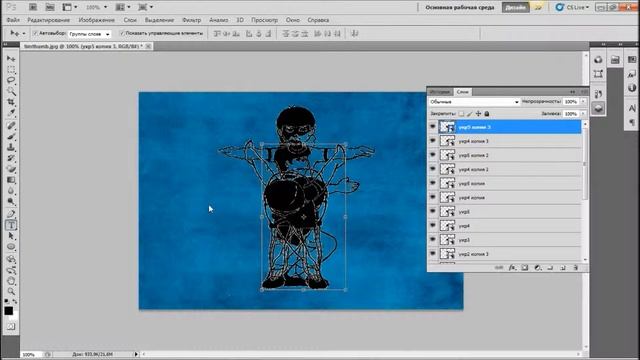Open the Фильтр menu
Screen dimensions: 640x360
click(x=191, y=20)
